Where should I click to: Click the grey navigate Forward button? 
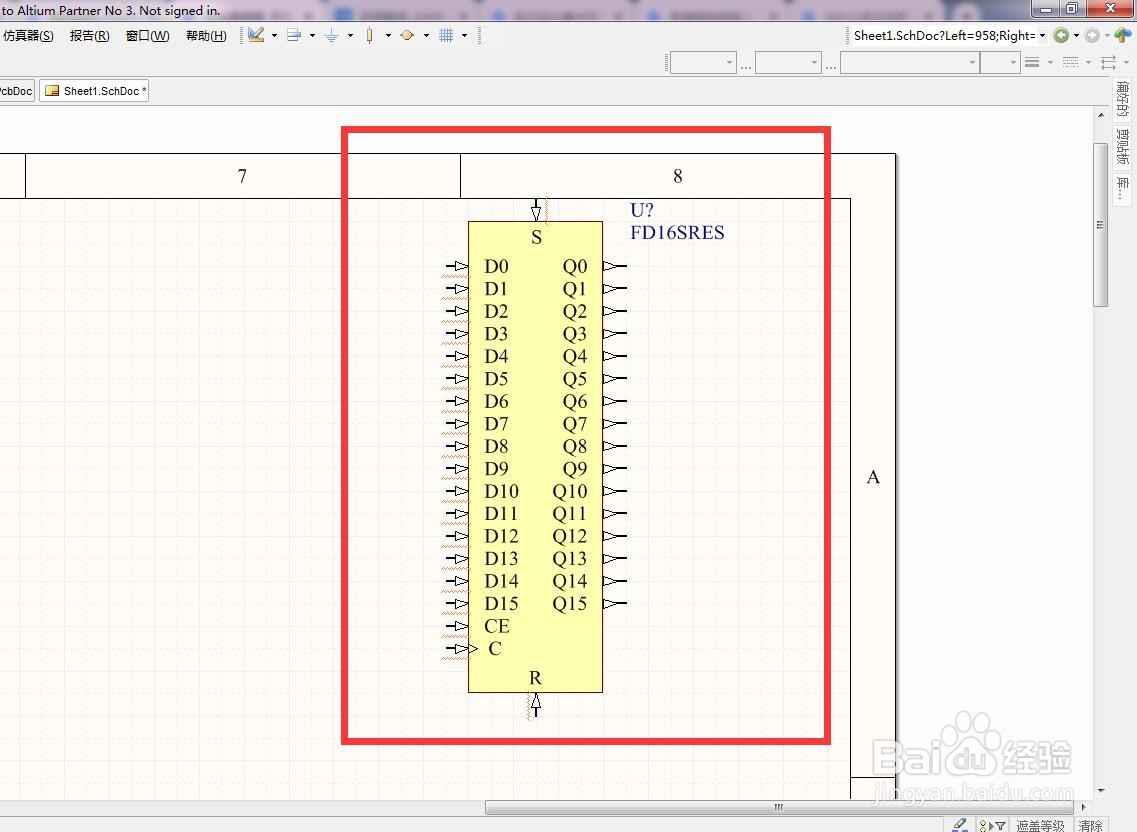click(1092, 35)
